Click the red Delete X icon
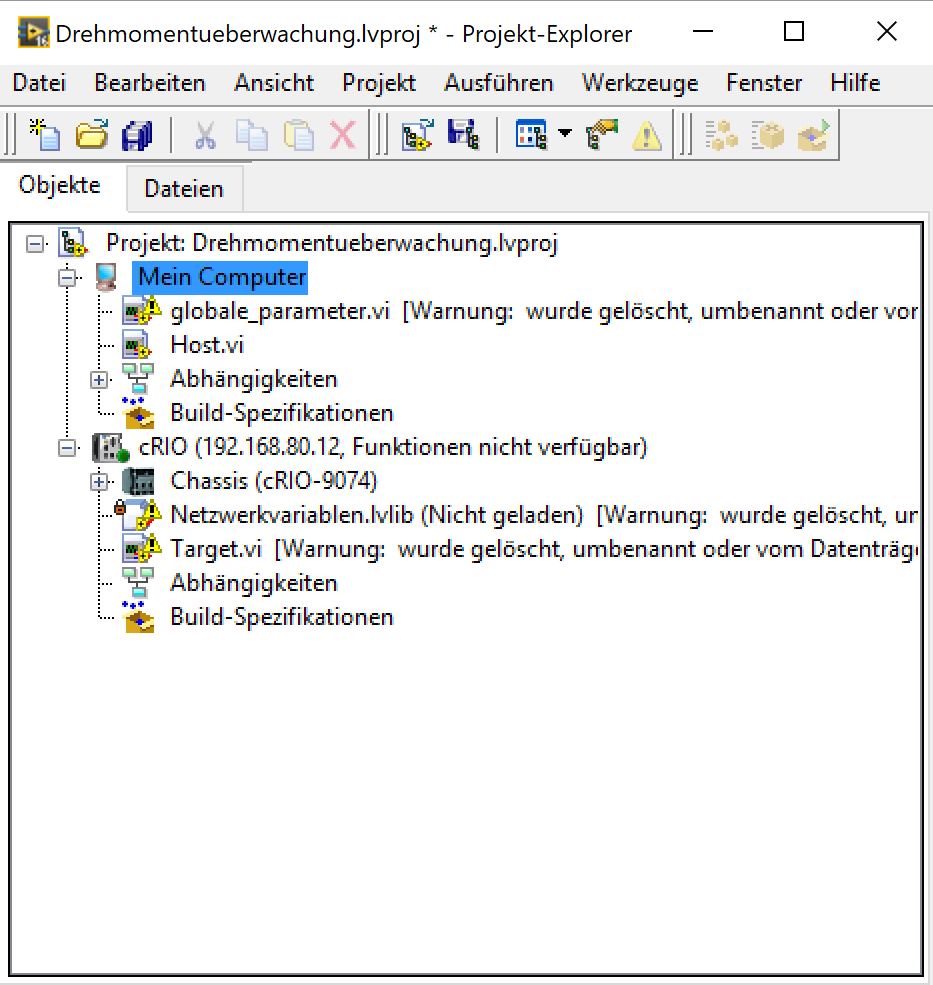933x985 pixels. pyautogui.click(x=343, y=134)
